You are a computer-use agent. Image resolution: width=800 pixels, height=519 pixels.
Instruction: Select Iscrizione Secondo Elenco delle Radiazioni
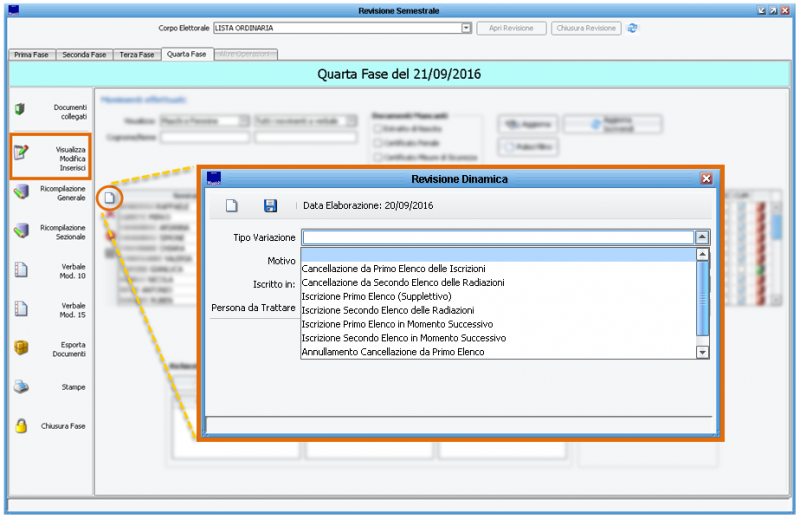[388, 310]
